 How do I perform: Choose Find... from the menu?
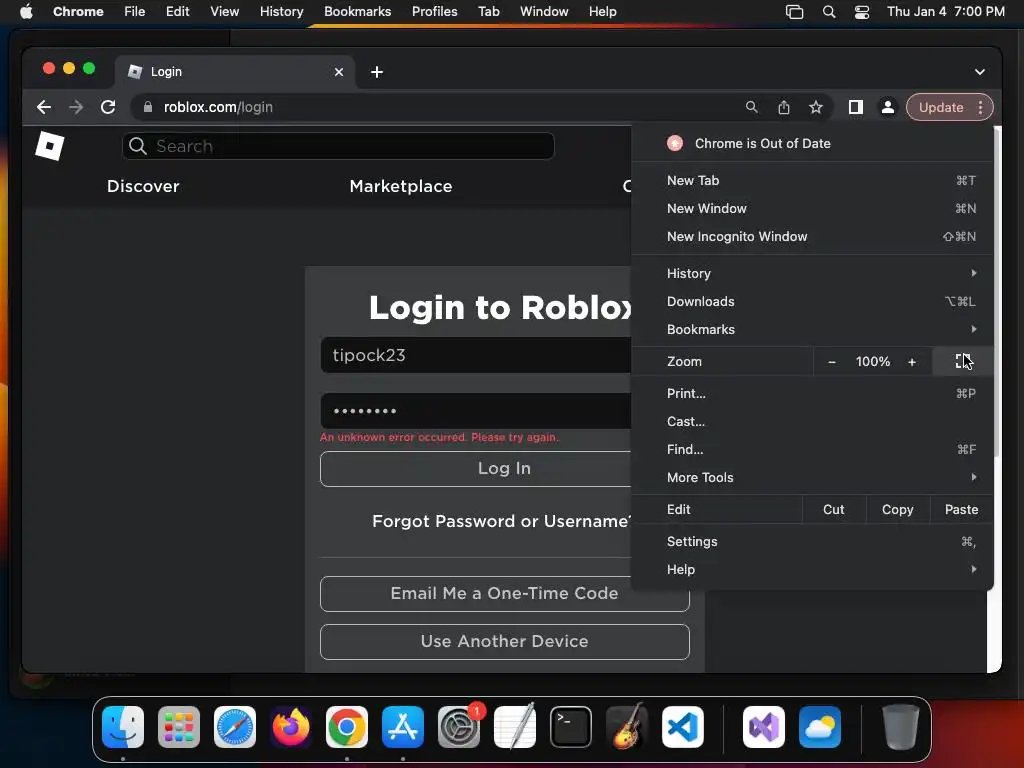coord(812,449)
